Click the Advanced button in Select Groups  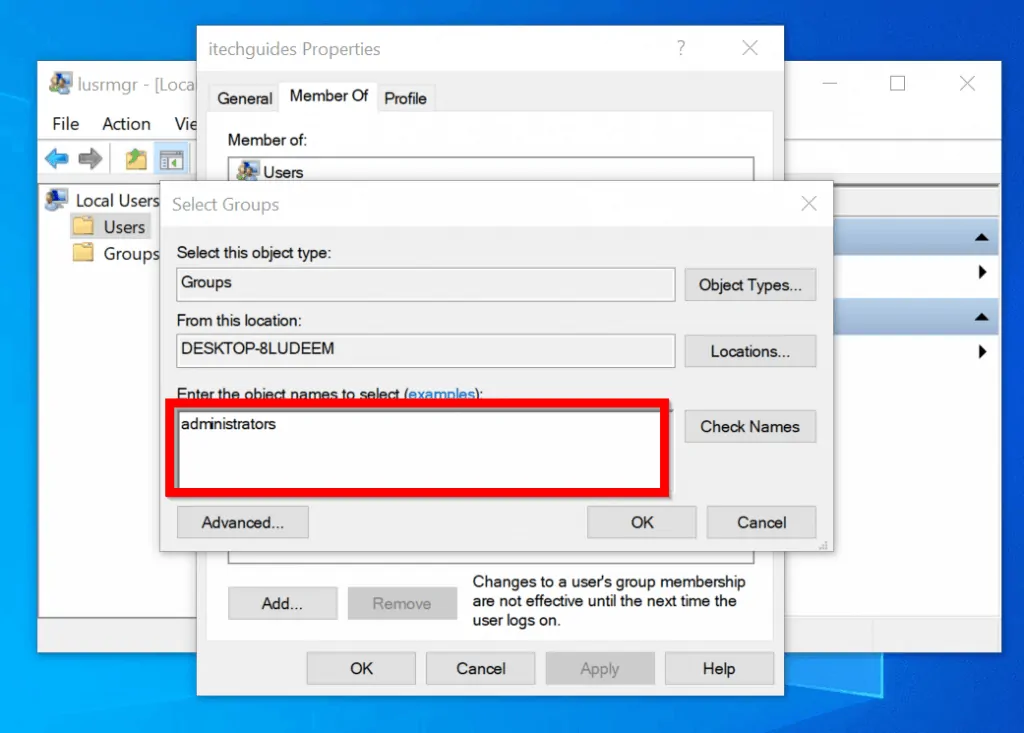242,522
